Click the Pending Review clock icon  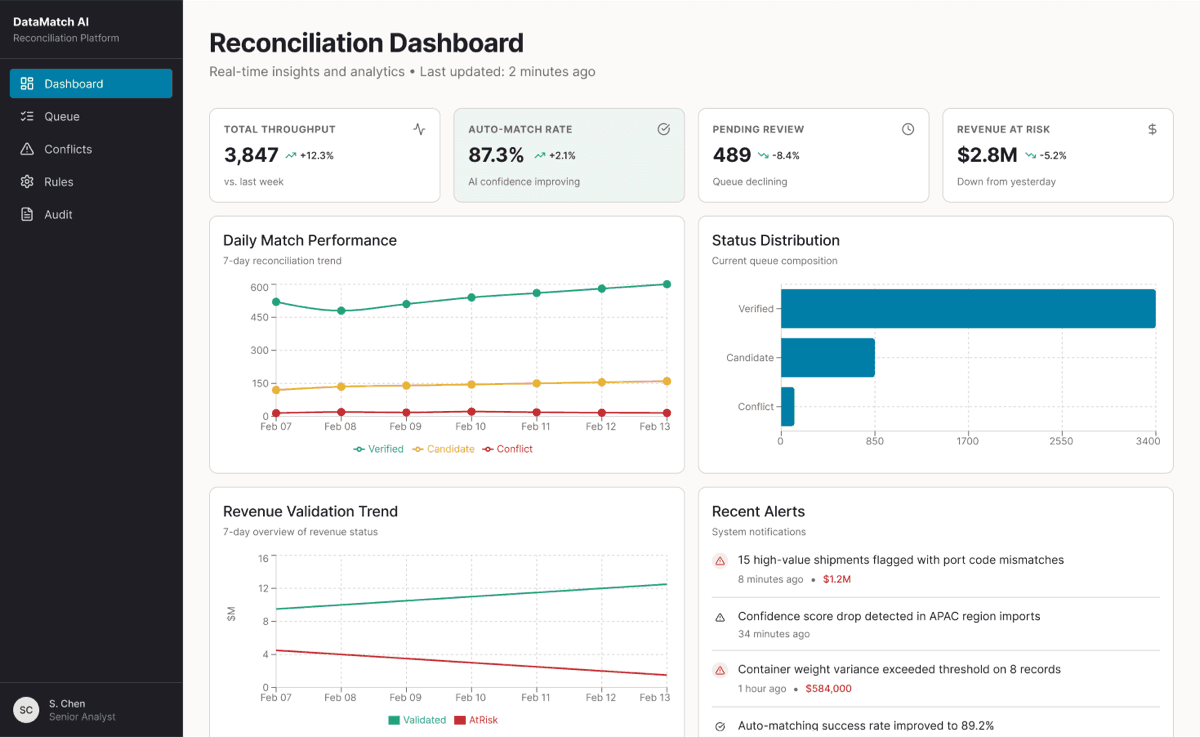pos(908,129)
